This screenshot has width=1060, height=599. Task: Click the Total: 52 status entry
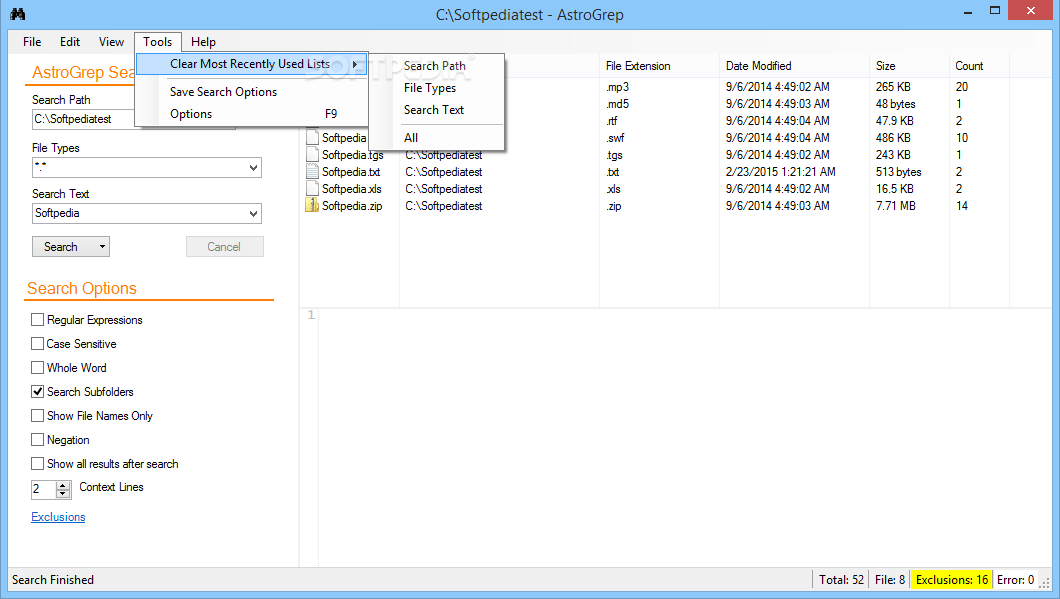(x=841, y=580)
